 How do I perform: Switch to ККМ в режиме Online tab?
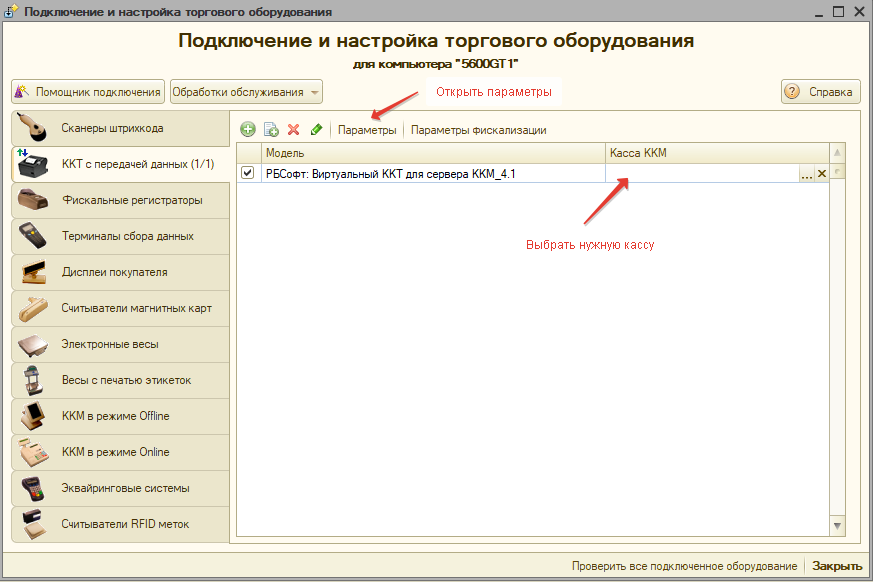click(x=120, y=452)
